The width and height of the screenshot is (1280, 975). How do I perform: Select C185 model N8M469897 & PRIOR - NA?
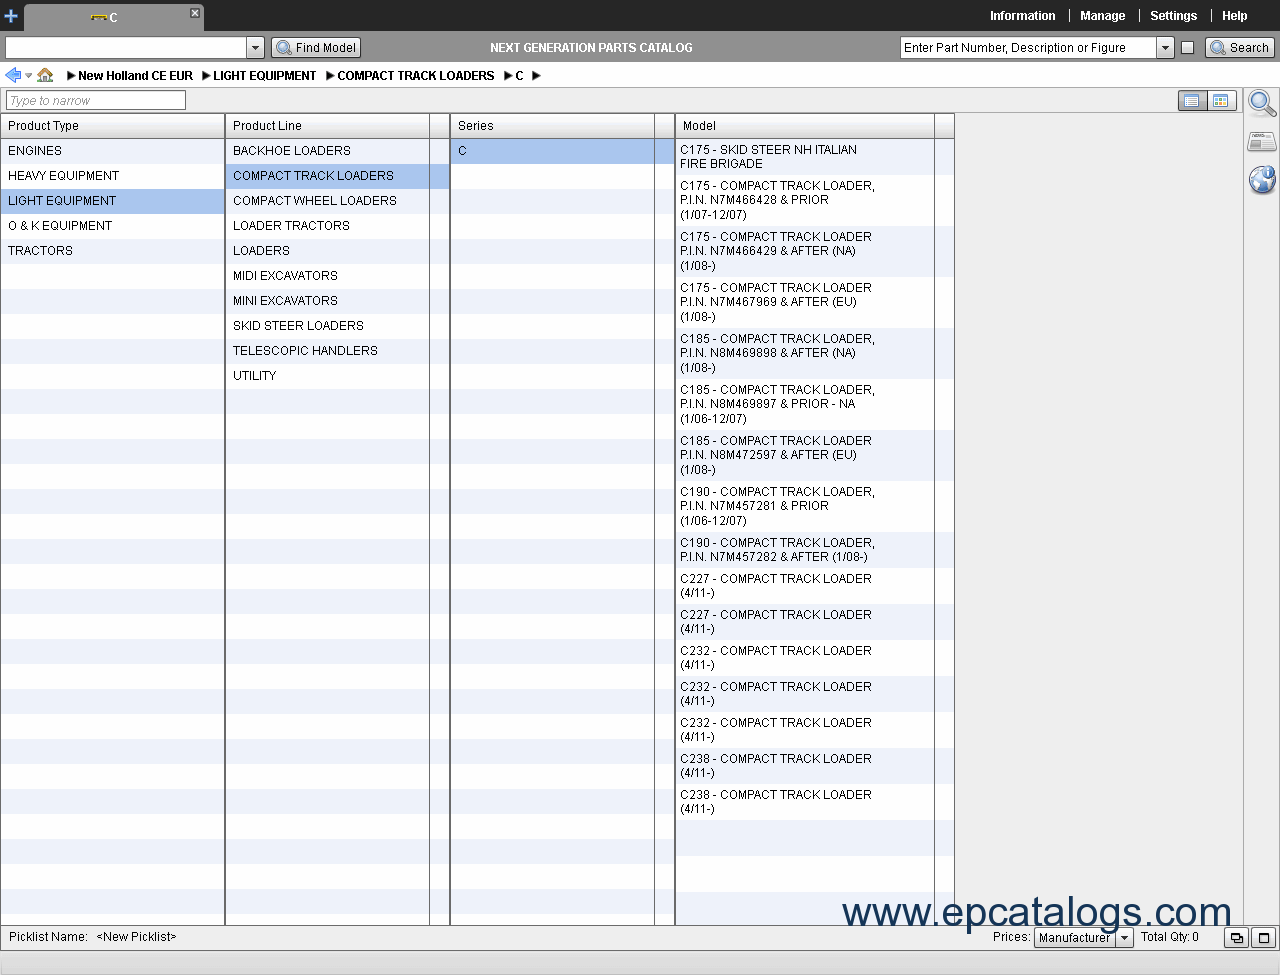[815, 404]
